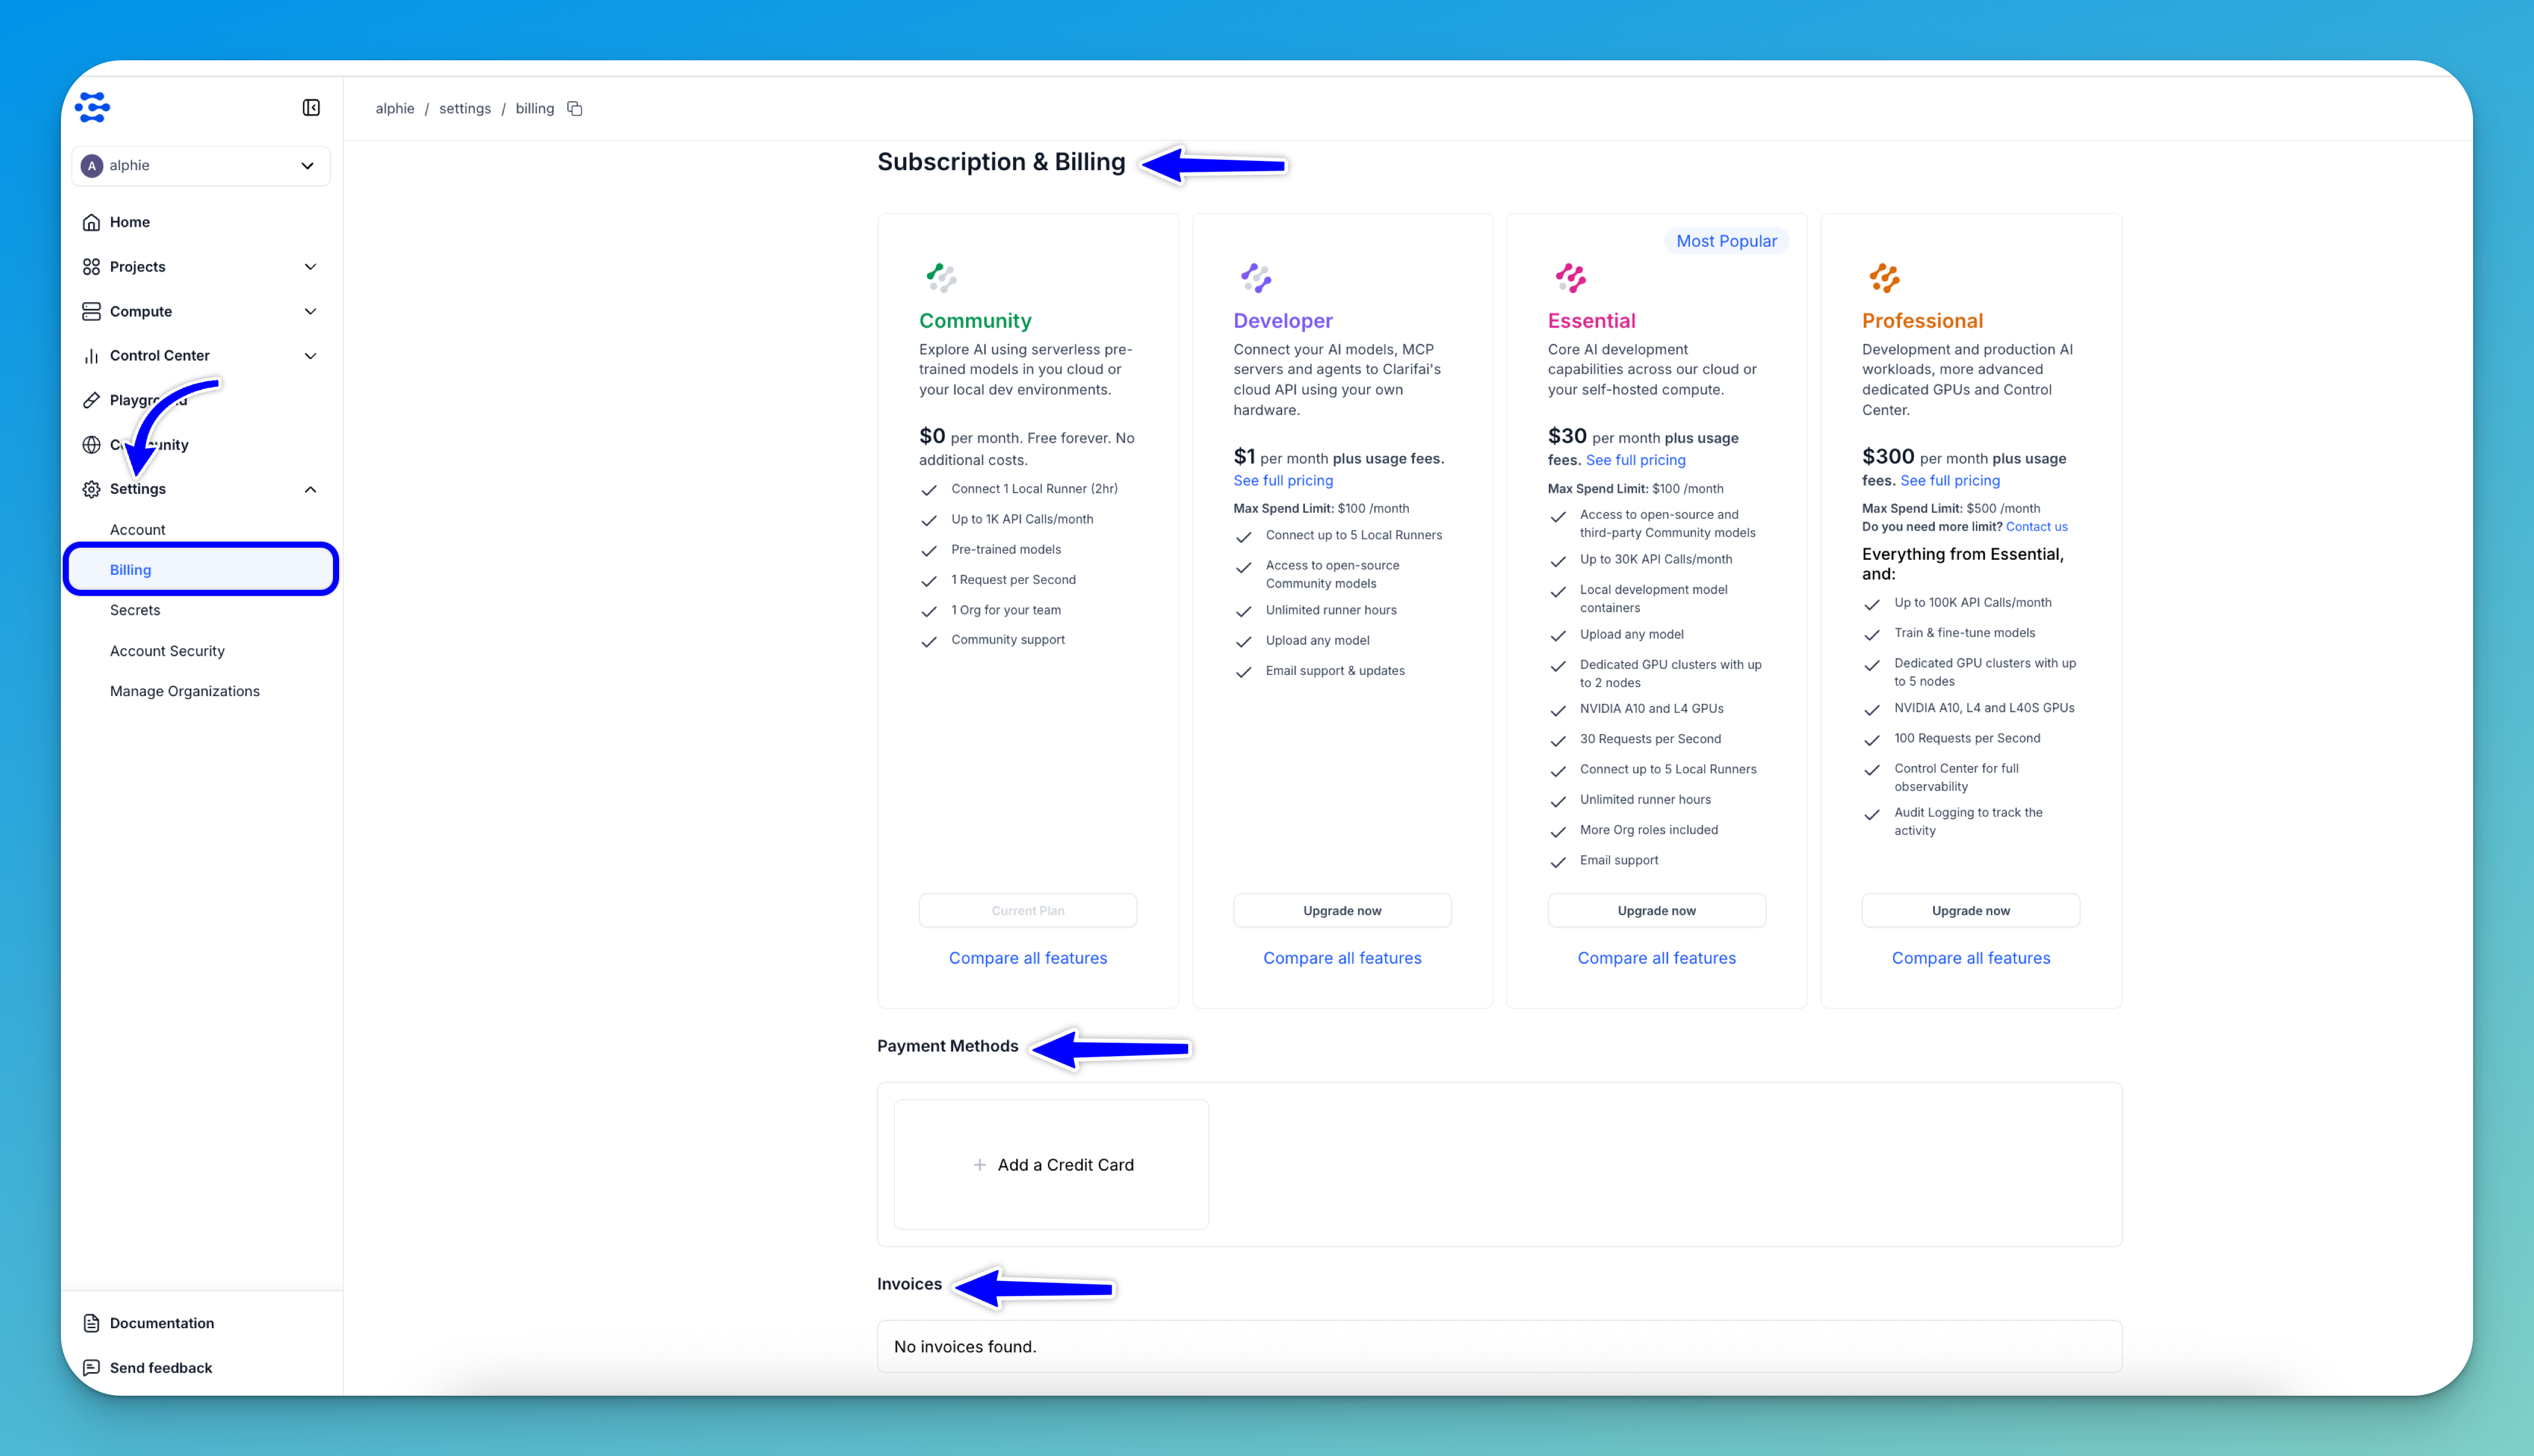This screenshot has width=2534, height=1456.
Task: Click Upgrade now for Professional plan
Action: click(x=1970, y=910)
